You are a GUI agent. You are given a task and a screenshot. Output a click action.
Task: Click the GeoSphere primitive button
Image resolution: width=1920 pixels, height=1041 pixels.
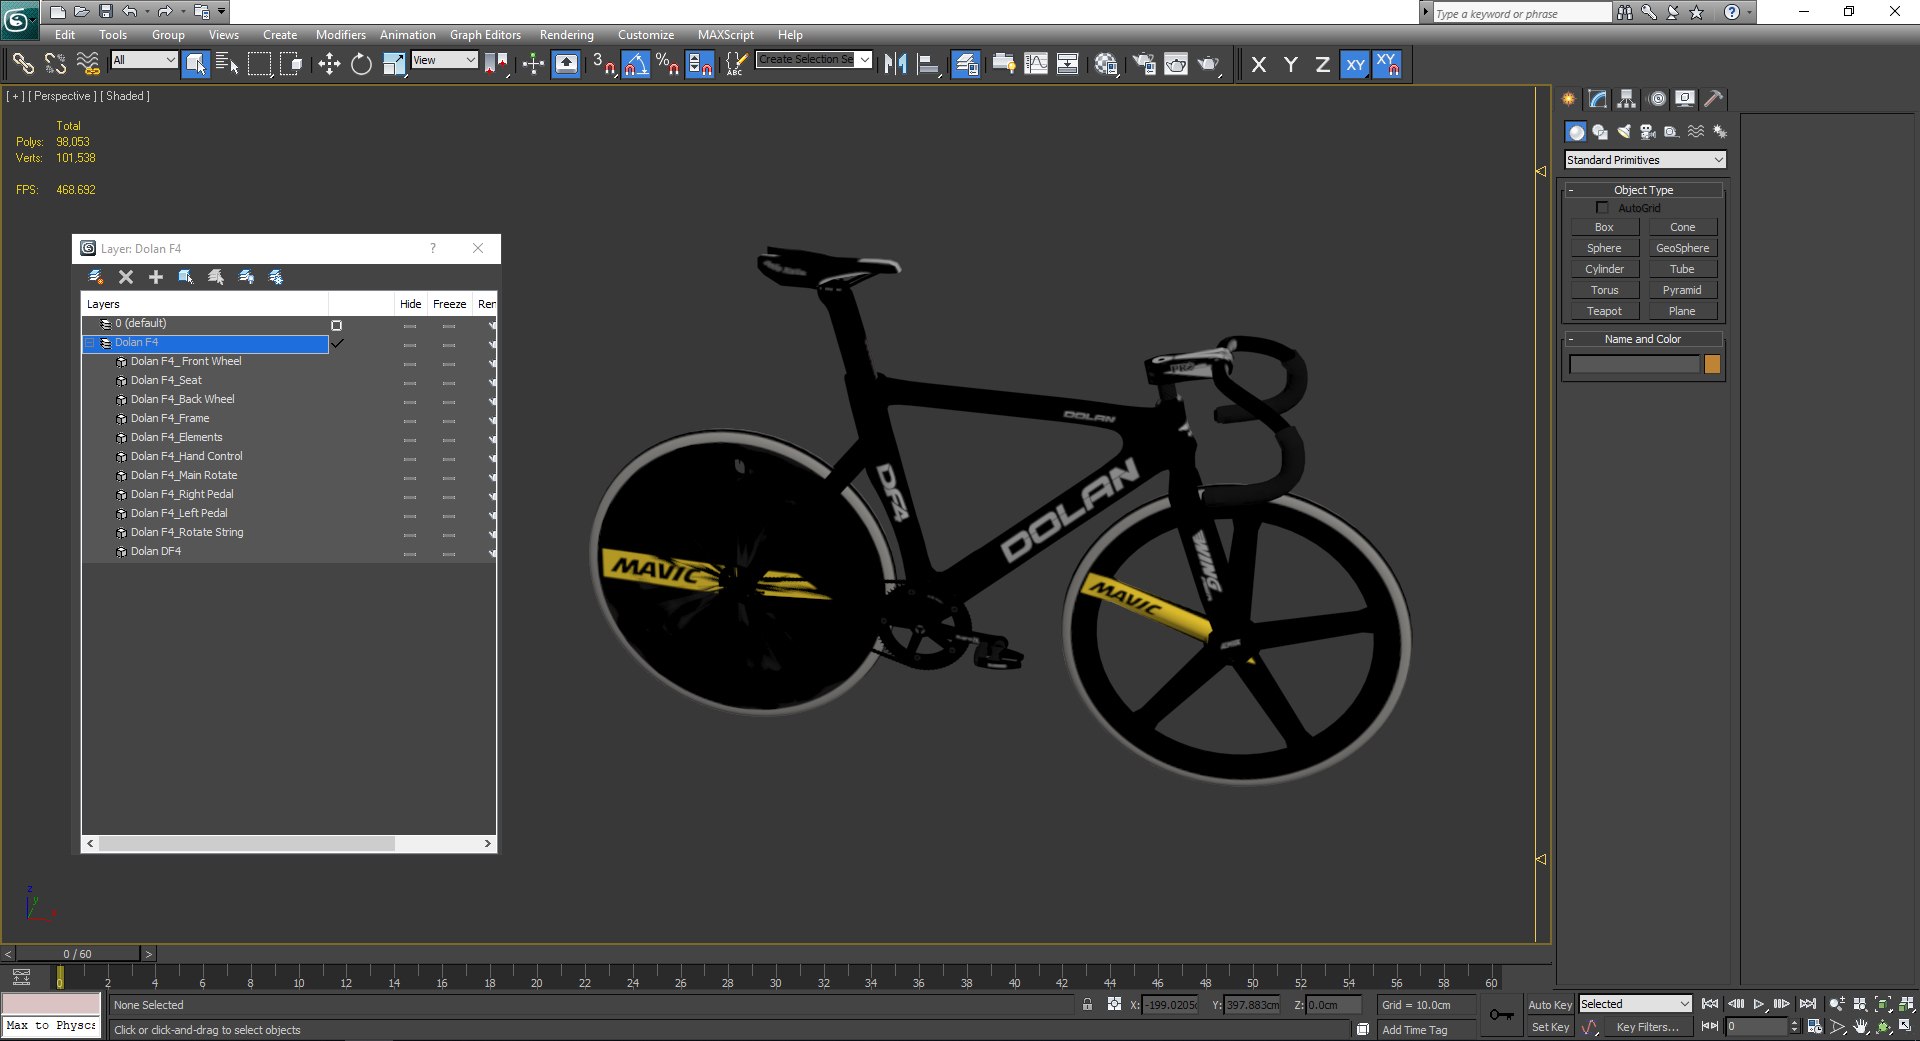(x=1682, y=248)
